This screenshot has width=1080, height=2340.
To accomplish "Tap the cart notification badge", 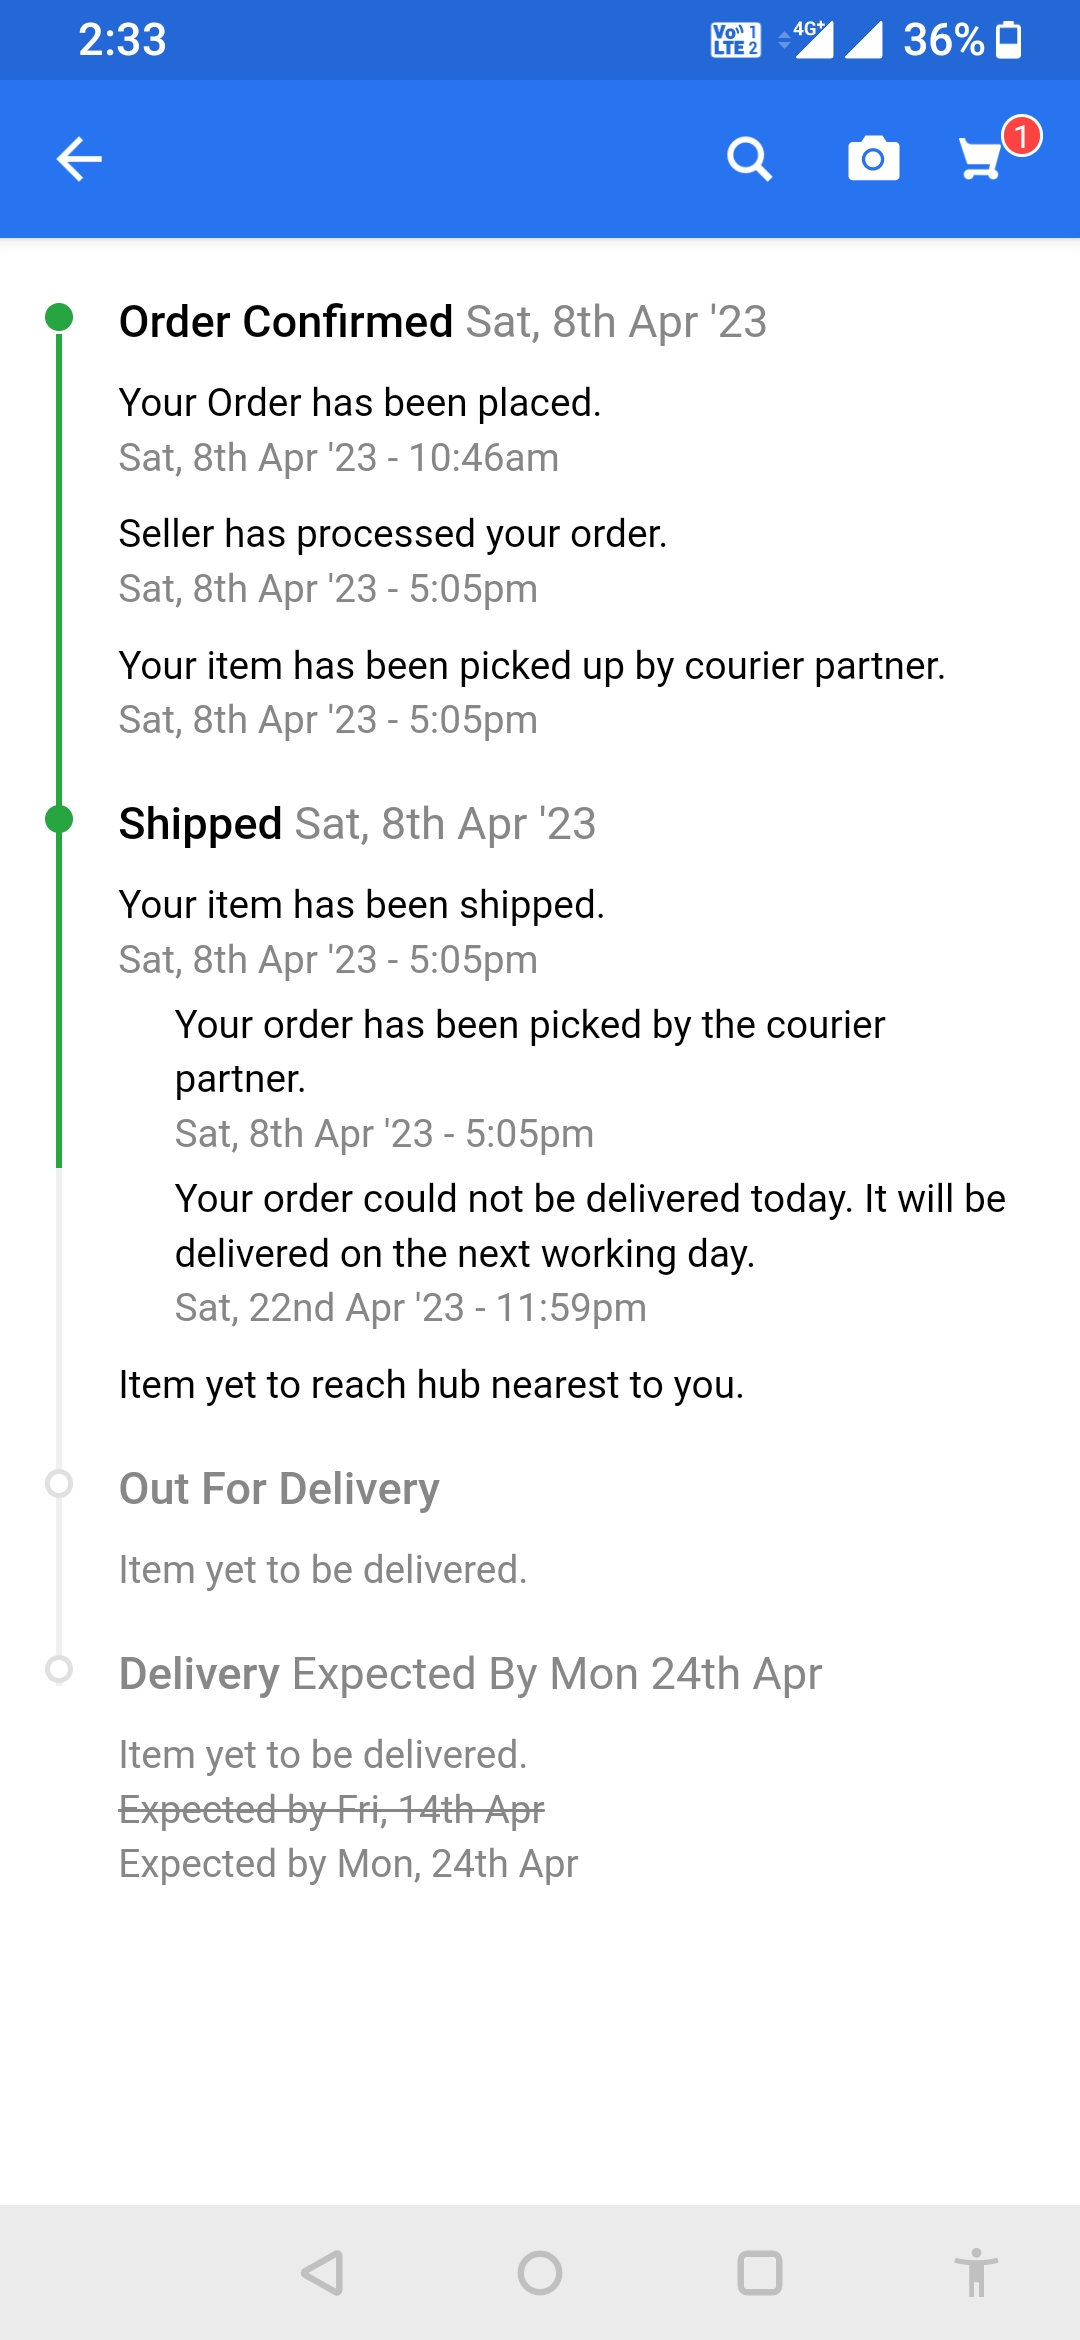I will point(1021,136).
